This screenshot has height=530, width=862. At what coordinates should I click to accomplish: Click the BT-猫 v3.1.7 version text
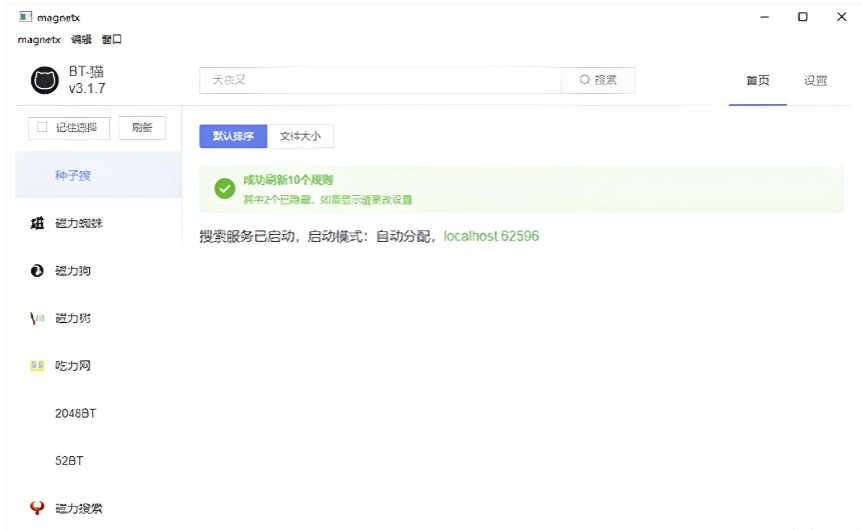coord(87,80)
